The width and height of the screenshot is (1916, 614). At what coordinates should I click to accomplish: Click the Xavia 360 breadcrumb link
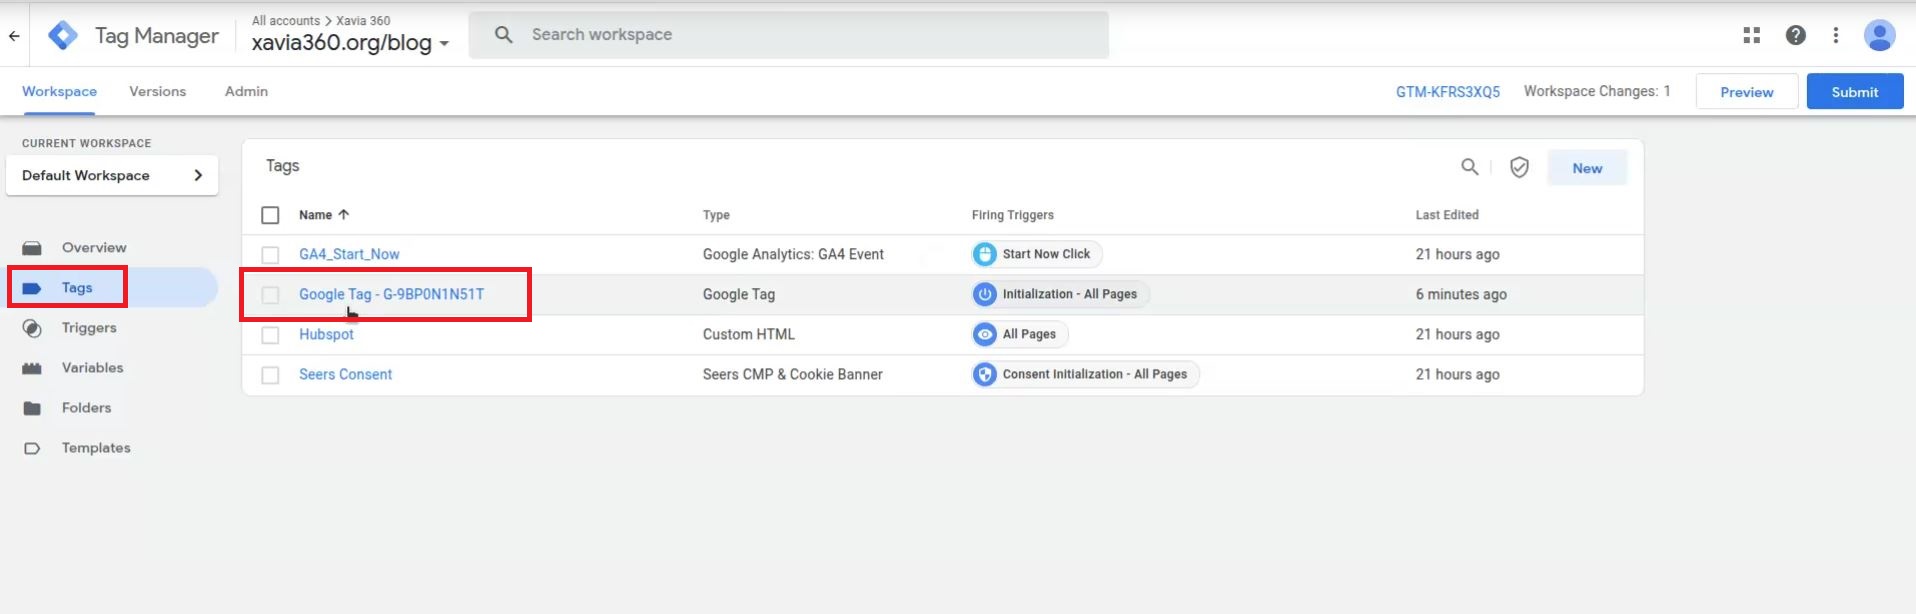pos(363,20)
